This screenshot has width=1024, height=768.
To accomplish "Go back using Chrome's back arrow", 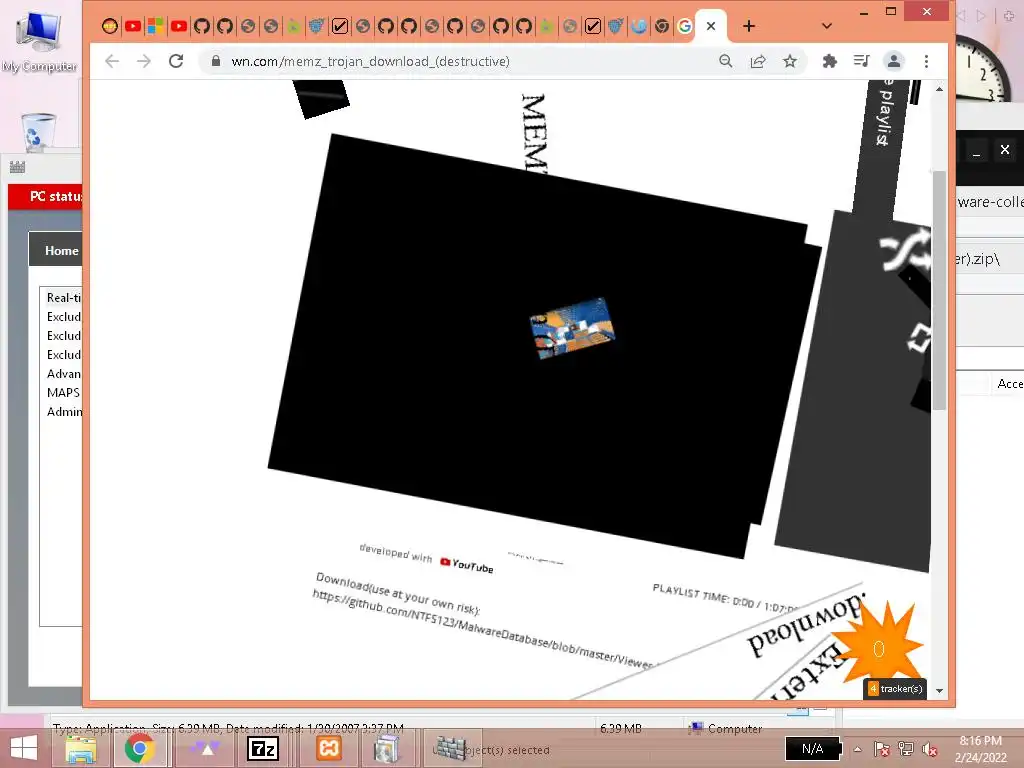I will 112,61.
